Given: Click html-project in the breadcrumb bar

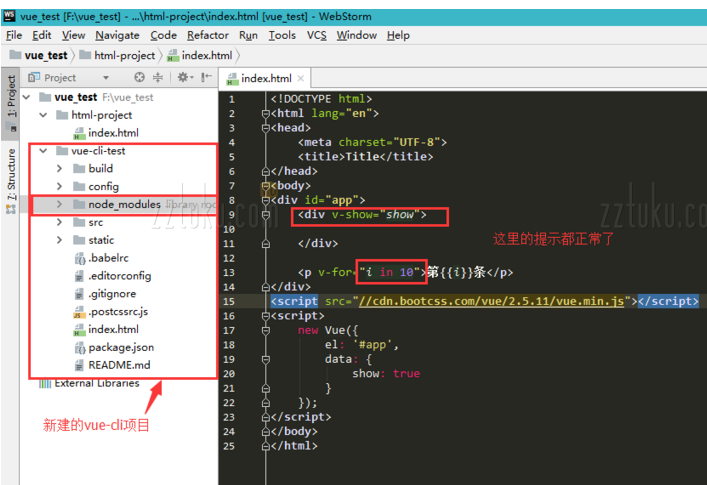Looking at the screenshot, I should coord(124,56).
